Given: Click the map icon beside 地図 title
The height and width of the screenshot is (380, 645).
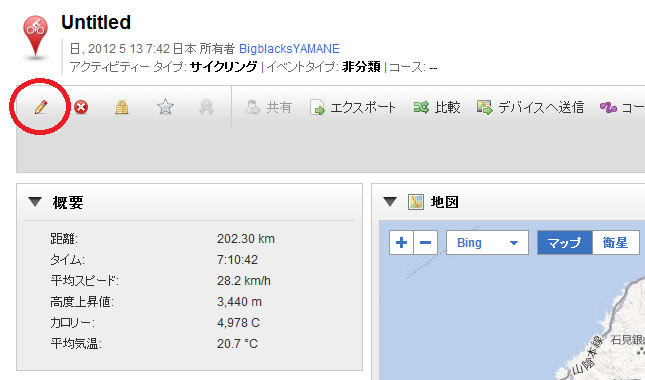Looking at the screenshot, I should [x=416, y=202].
